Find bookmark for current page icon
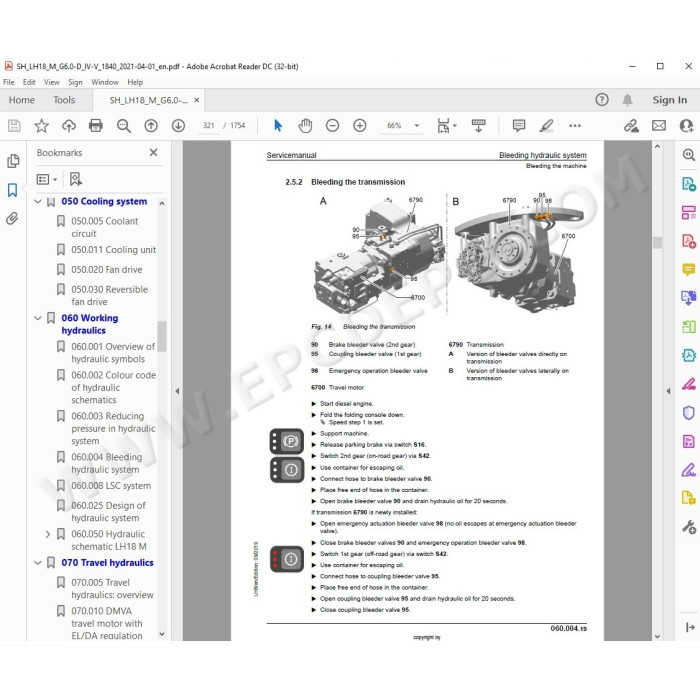Viewport: 700px width, 700px height. click(x=76, y=179)
